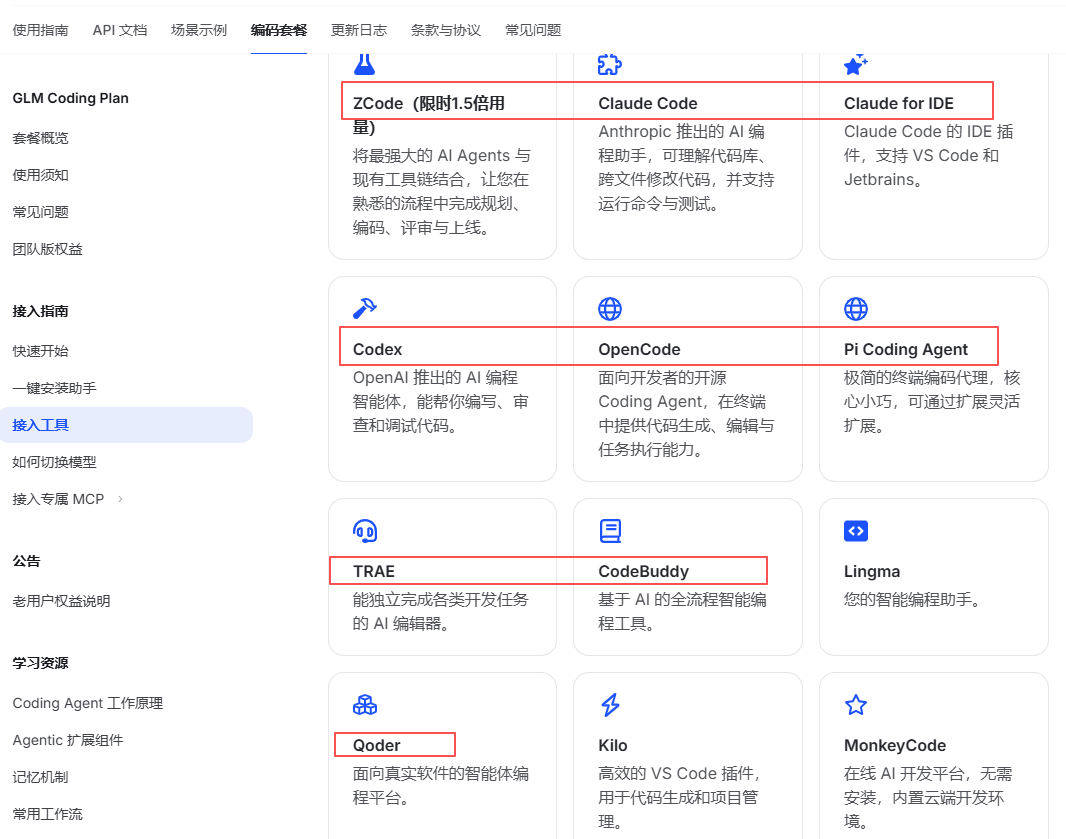Click the sparkle star icon on Claude for IDE card
This screenshot has height=839, width=1066.
point(856,64)
